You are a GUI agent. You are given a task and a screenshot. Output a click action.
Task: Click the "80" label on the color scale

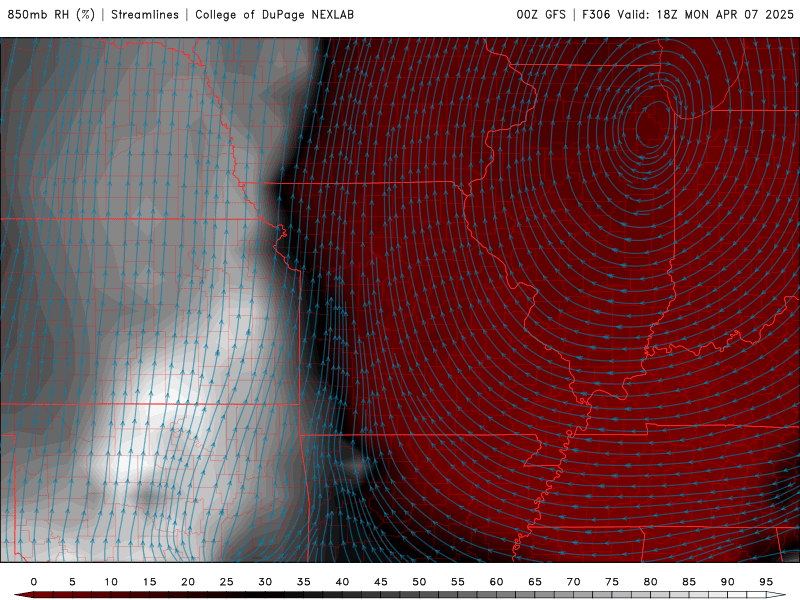coord(651,582)
